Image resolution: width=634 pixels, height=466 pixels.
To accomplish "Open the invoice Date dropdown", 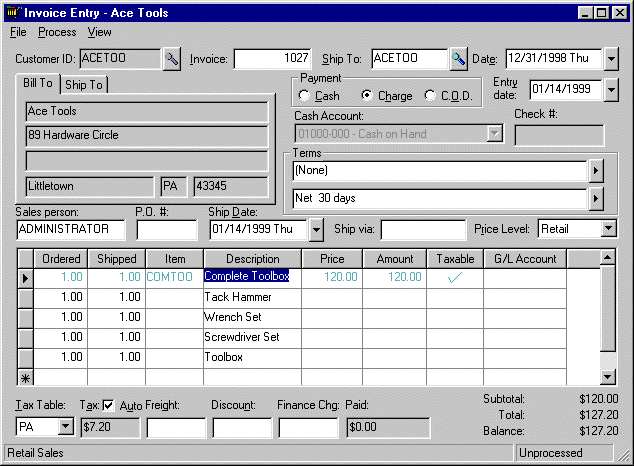I will tap(612, 59).
